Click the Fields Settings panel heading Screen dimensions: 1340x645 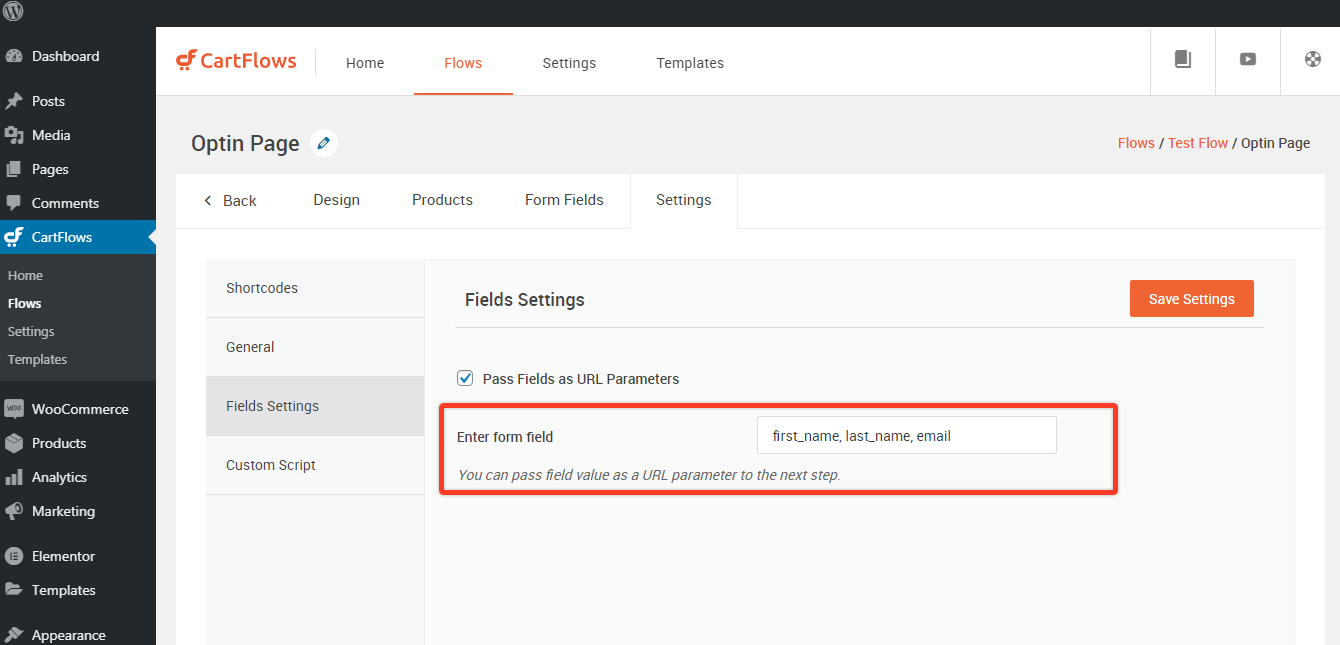point(525,300)
